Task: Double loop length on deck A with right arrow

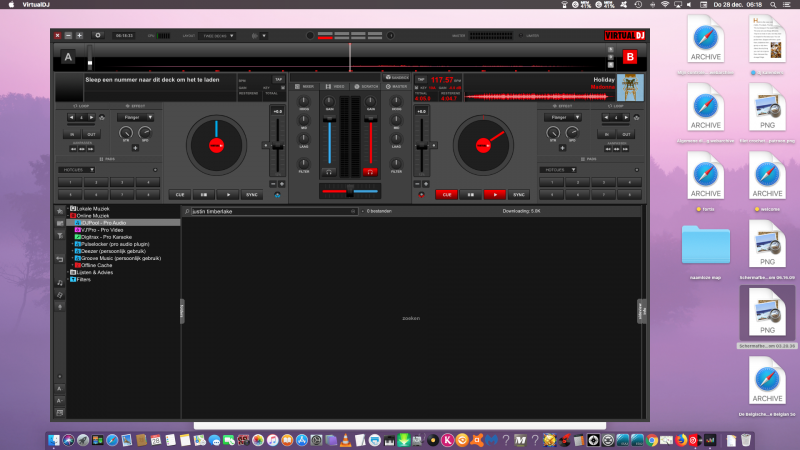Action: click(91, 117)
